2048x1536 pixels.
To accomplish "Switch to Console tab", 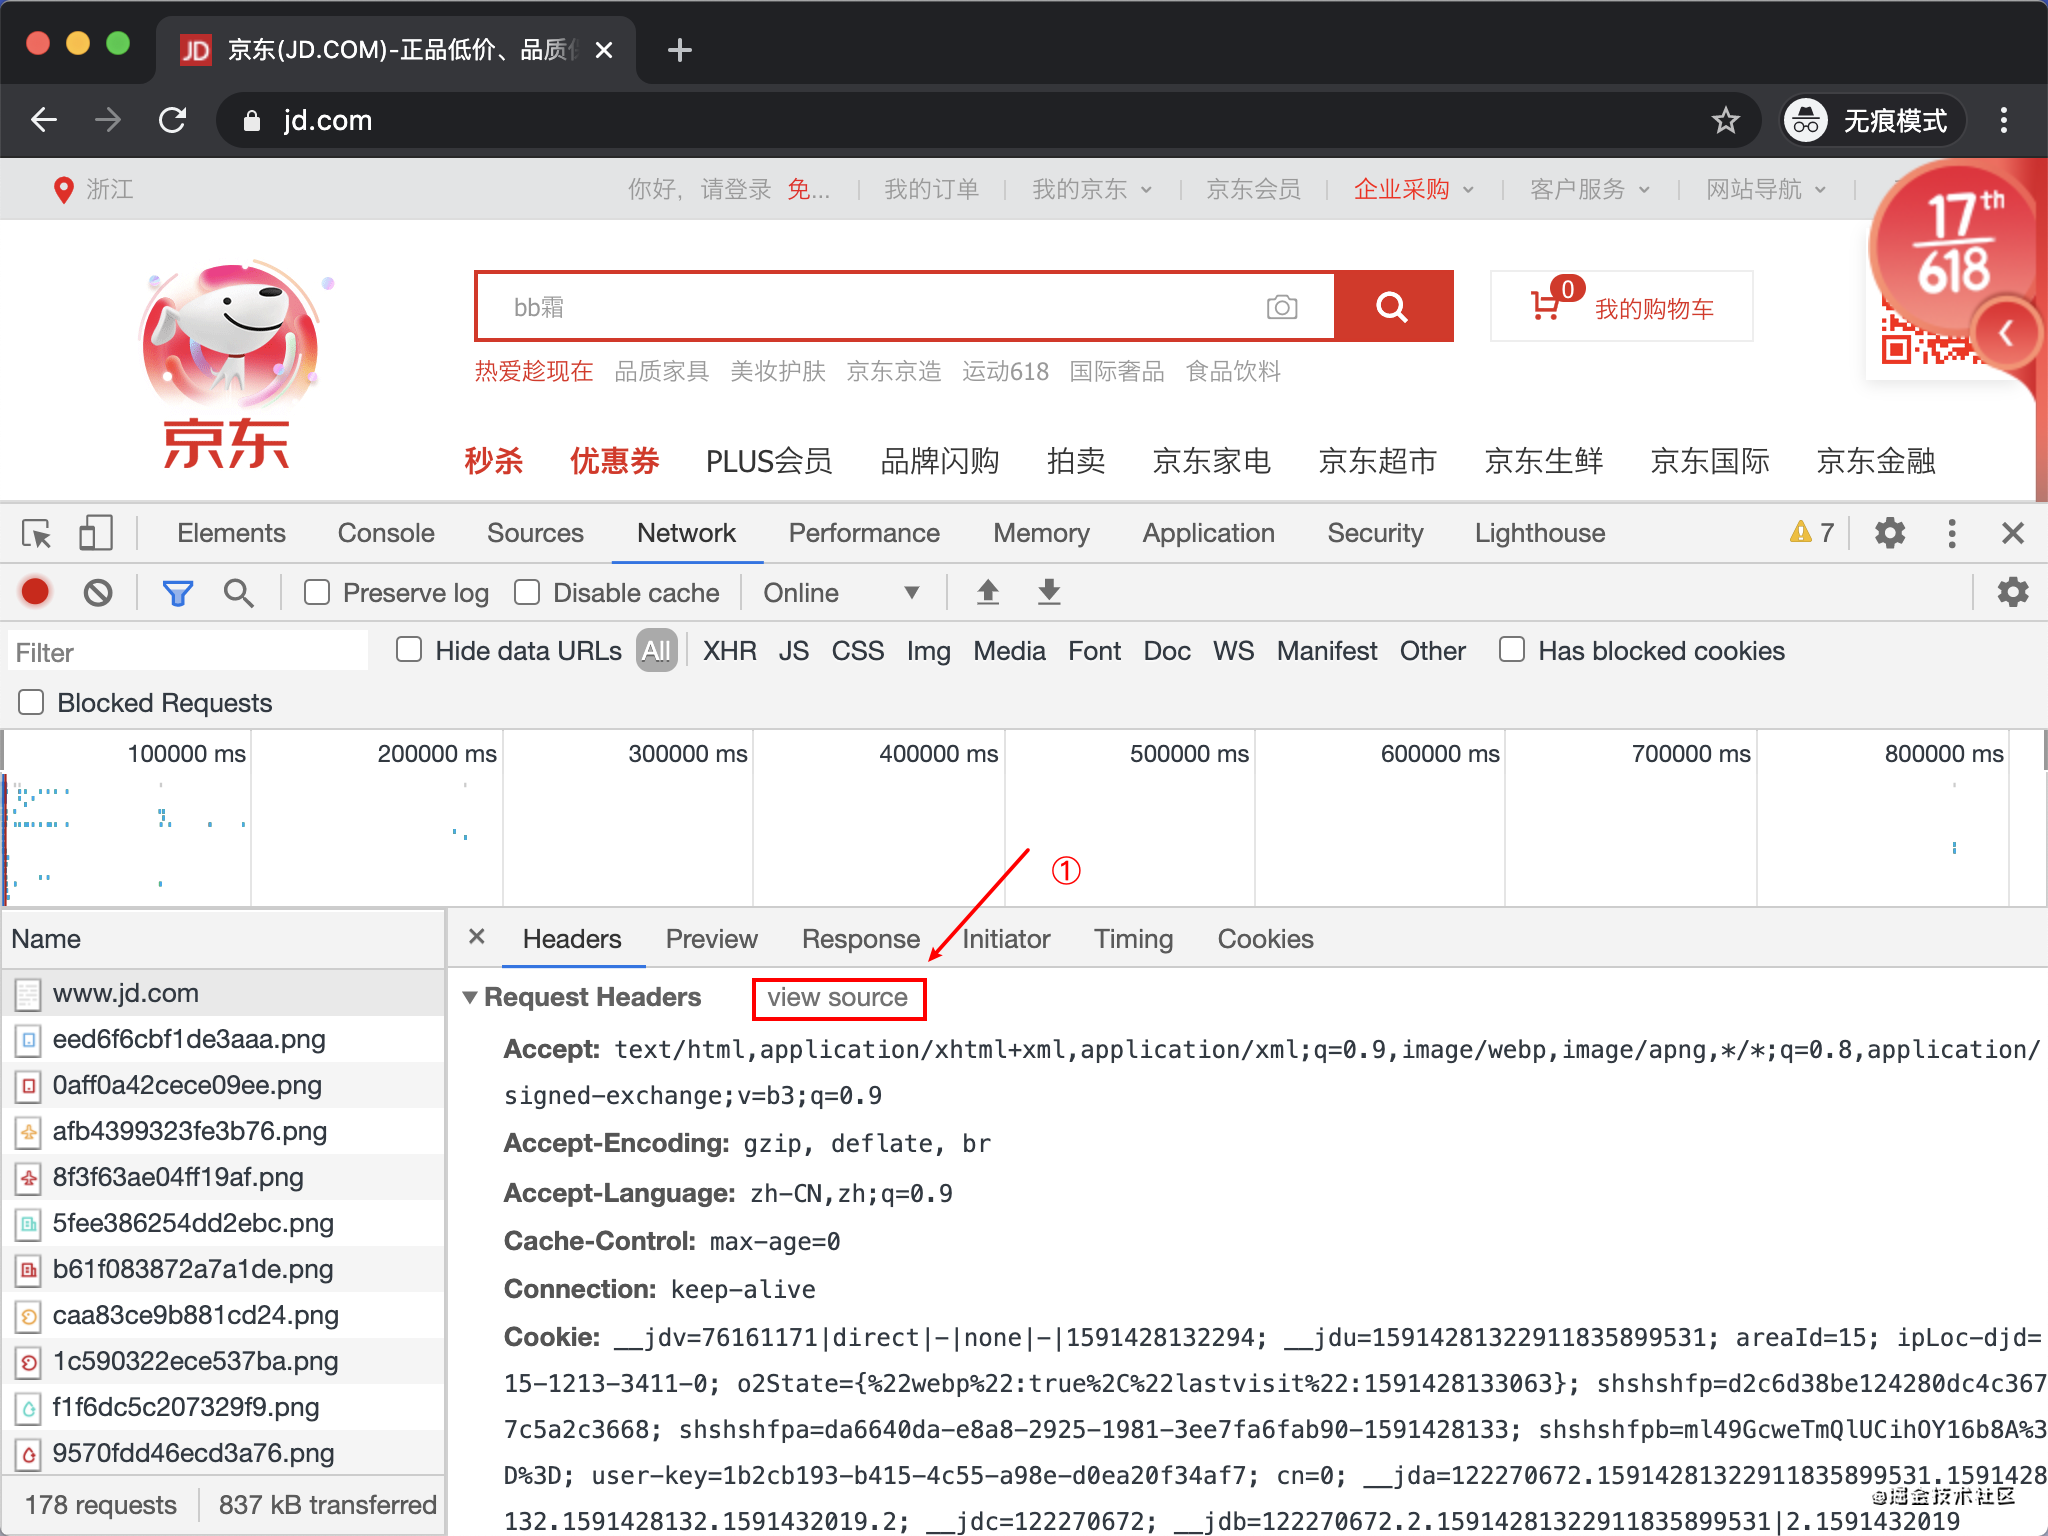I will [386, 533].
